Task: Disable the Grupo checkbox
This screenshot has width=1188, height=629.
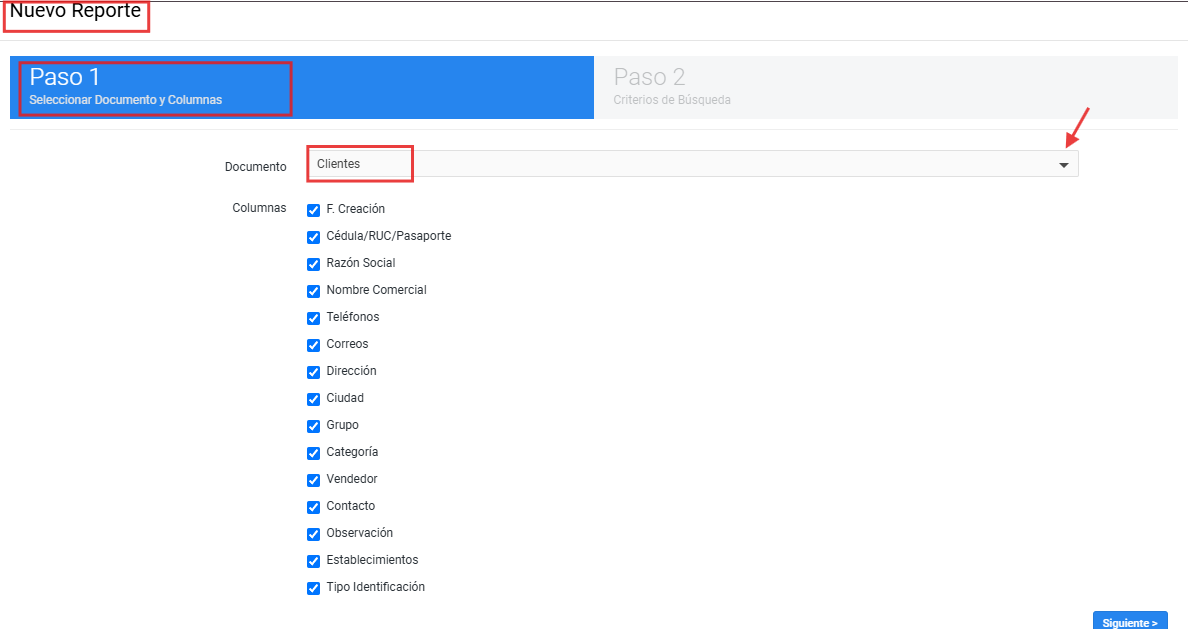Action: pyautogui.click(x=313, y=426)
